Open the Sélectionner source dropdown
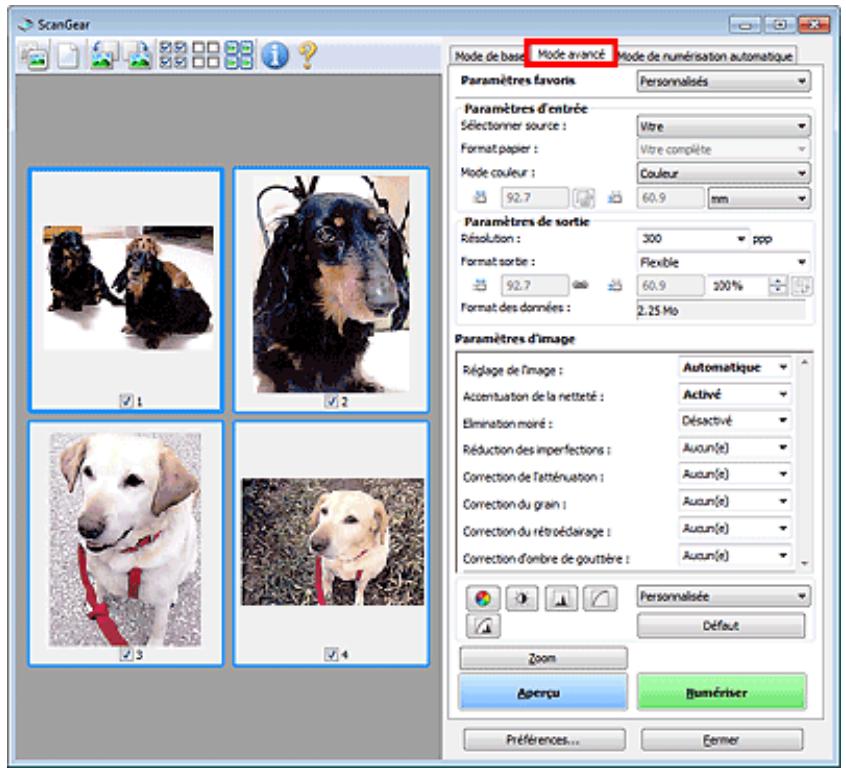 [x=723, y=126]
